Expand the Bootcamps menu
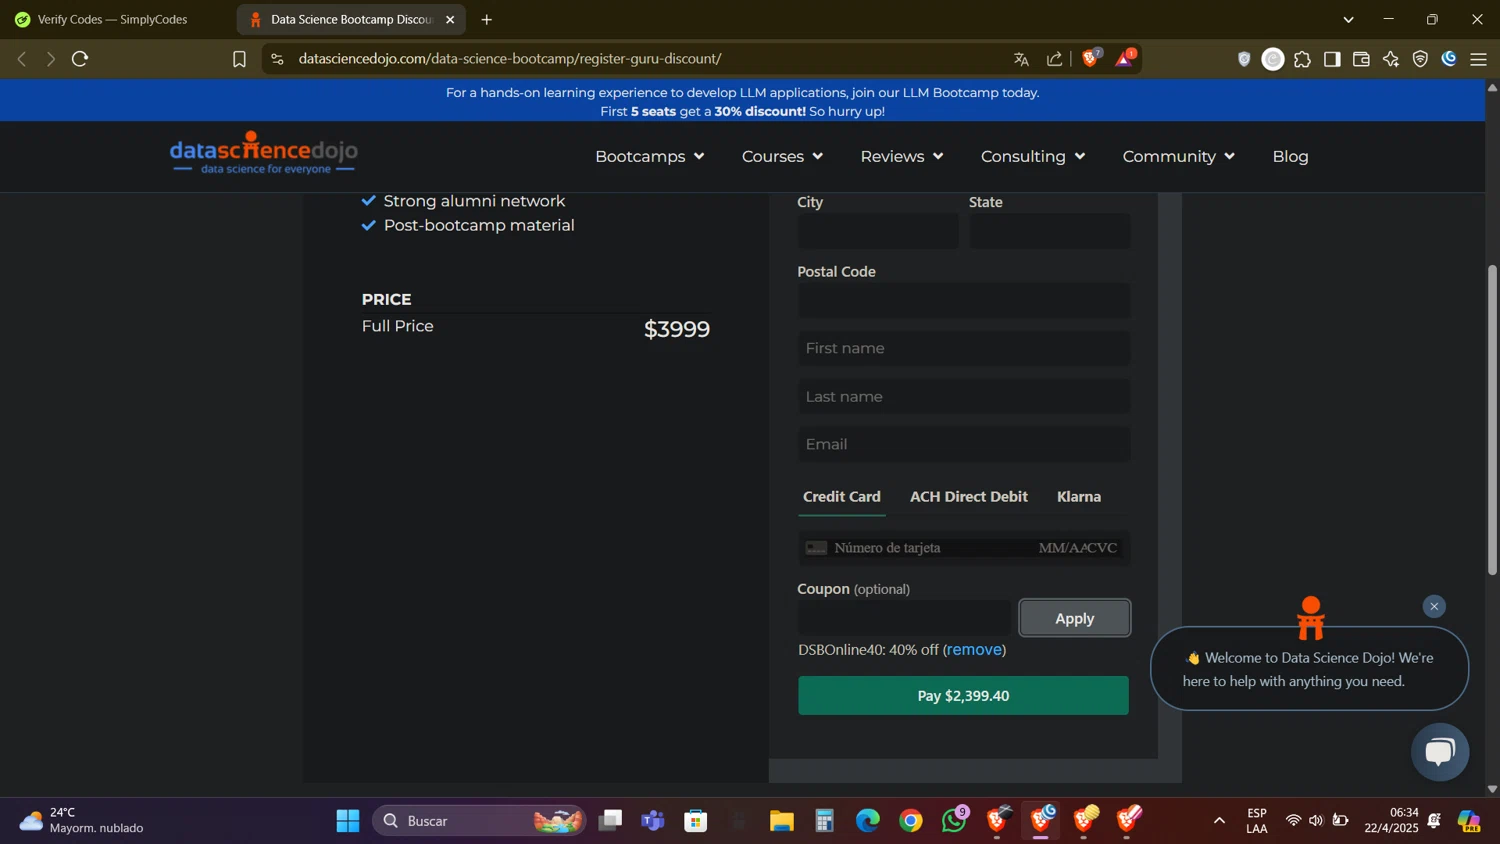 pyautogui.click(x=649, y=156)
